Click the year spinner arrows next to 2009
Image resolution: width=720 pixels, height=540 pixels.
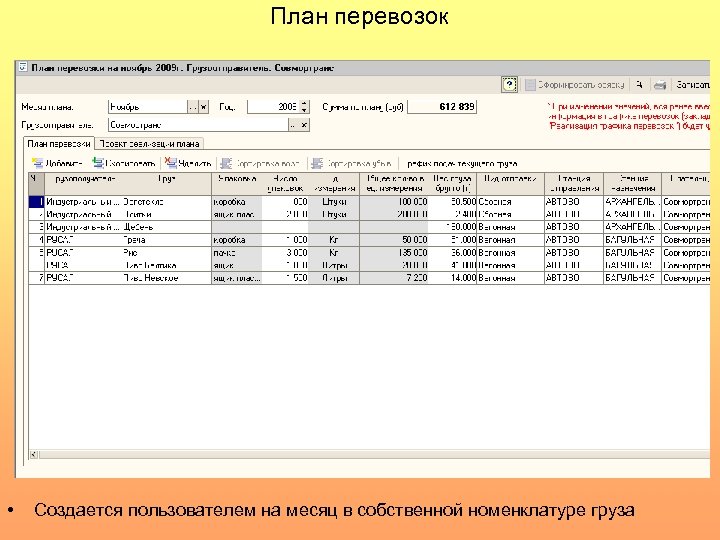[304, 107]
